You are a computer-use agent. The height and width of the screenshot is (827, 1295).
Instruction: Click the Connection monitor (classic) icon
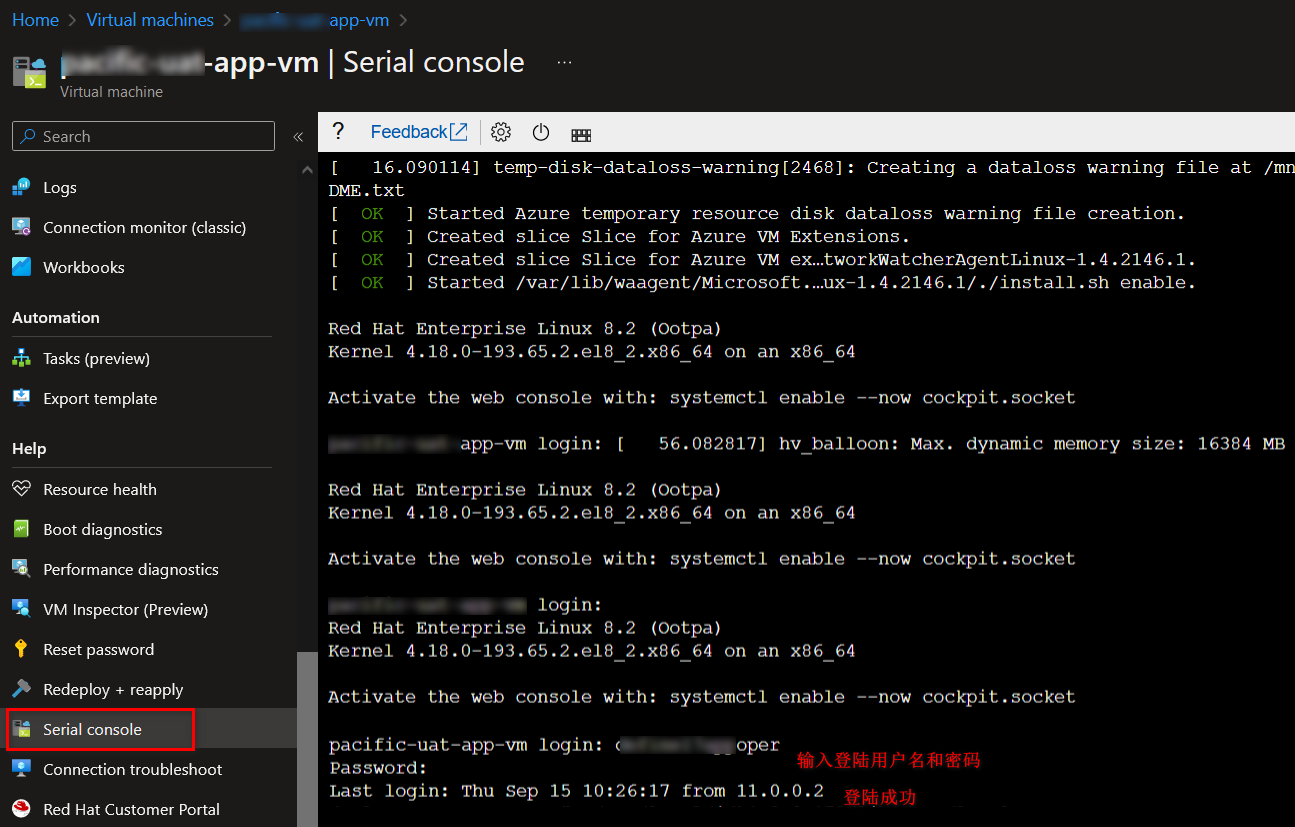point(21,227)
